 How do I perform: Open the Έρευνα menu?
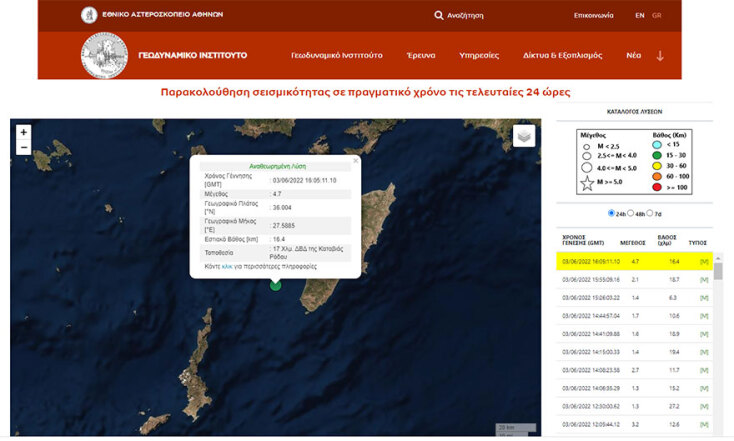[x=421, y=56]
